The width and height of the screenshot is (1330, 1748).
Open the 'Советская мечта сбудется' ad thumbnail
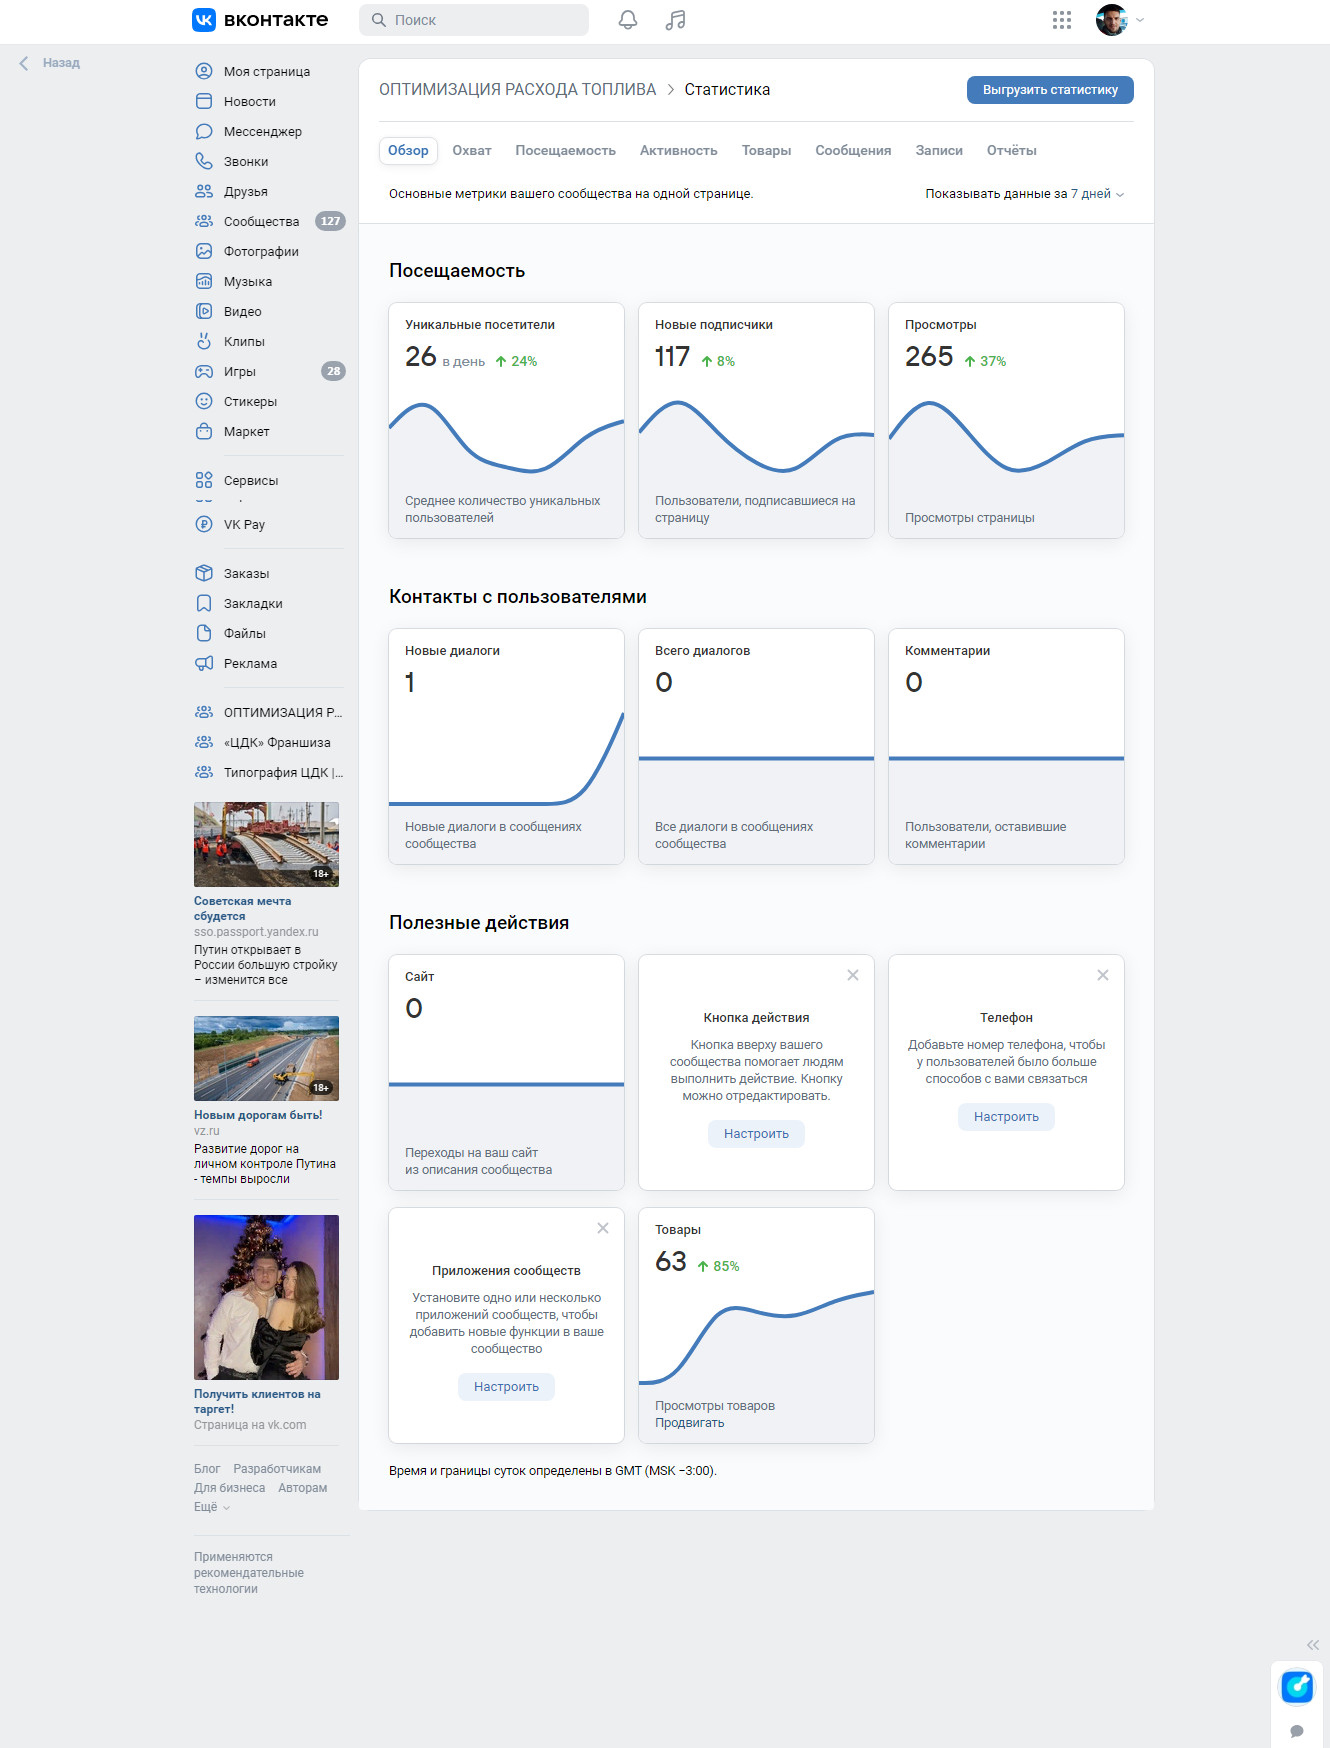[x=266, y=844]
